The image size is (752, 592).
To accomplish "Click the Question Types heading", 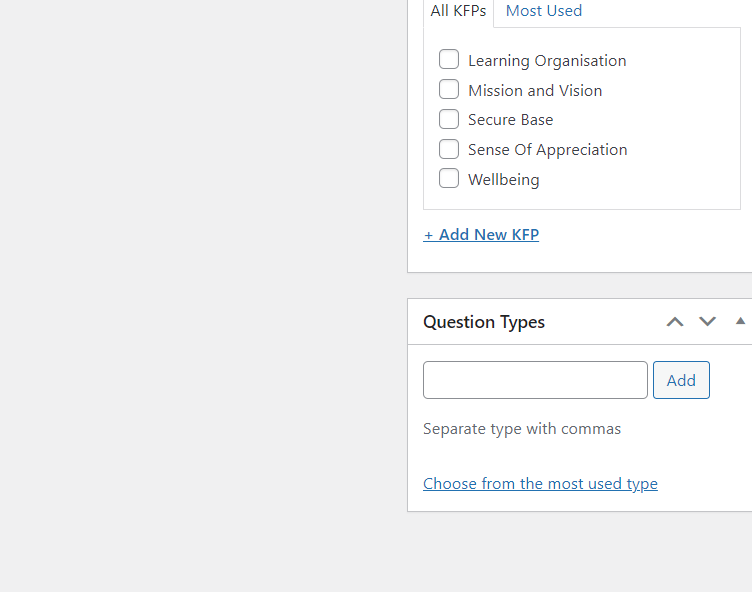I will 484,322.
